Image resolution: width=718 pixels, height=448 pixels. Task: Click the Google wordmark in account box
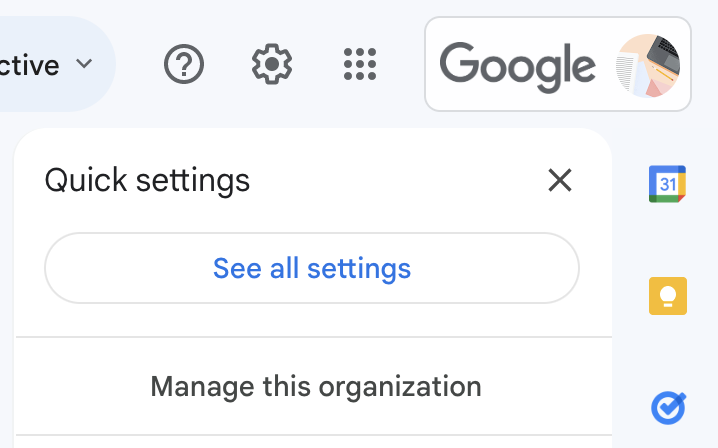point(517,65)
